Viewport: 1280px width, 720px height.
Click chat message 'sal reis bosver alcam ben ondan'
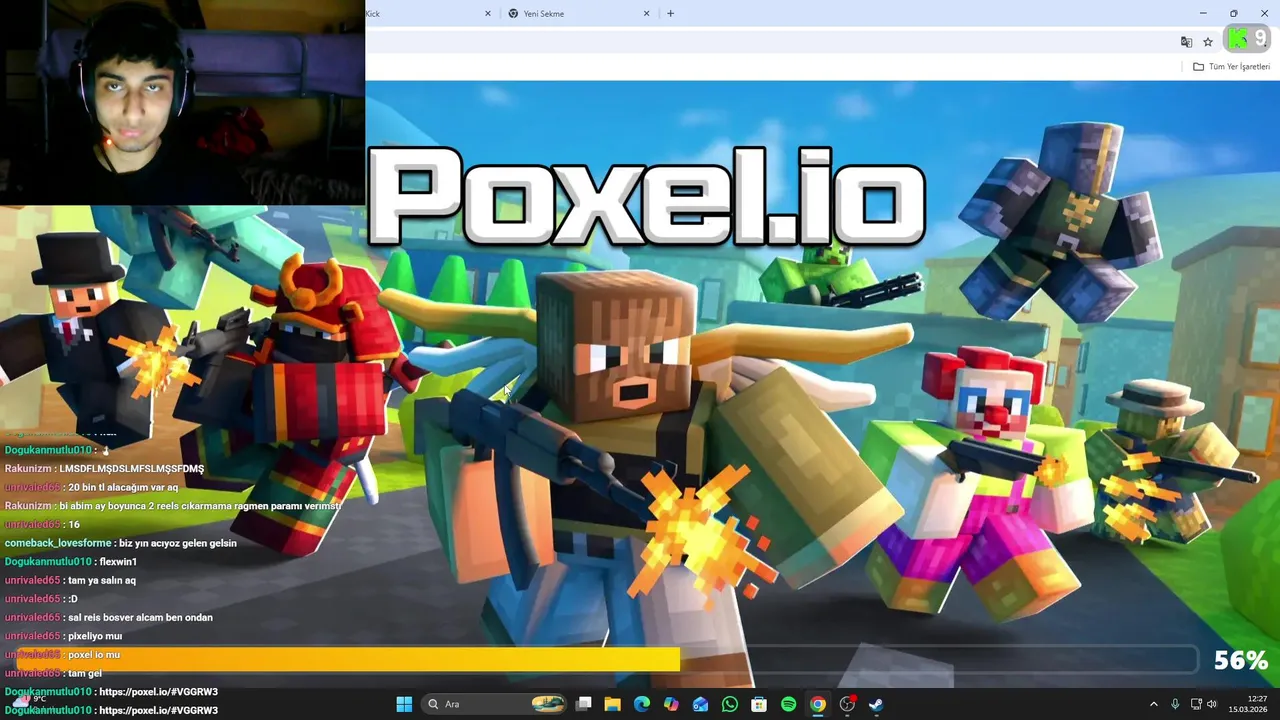coord(140,618)
